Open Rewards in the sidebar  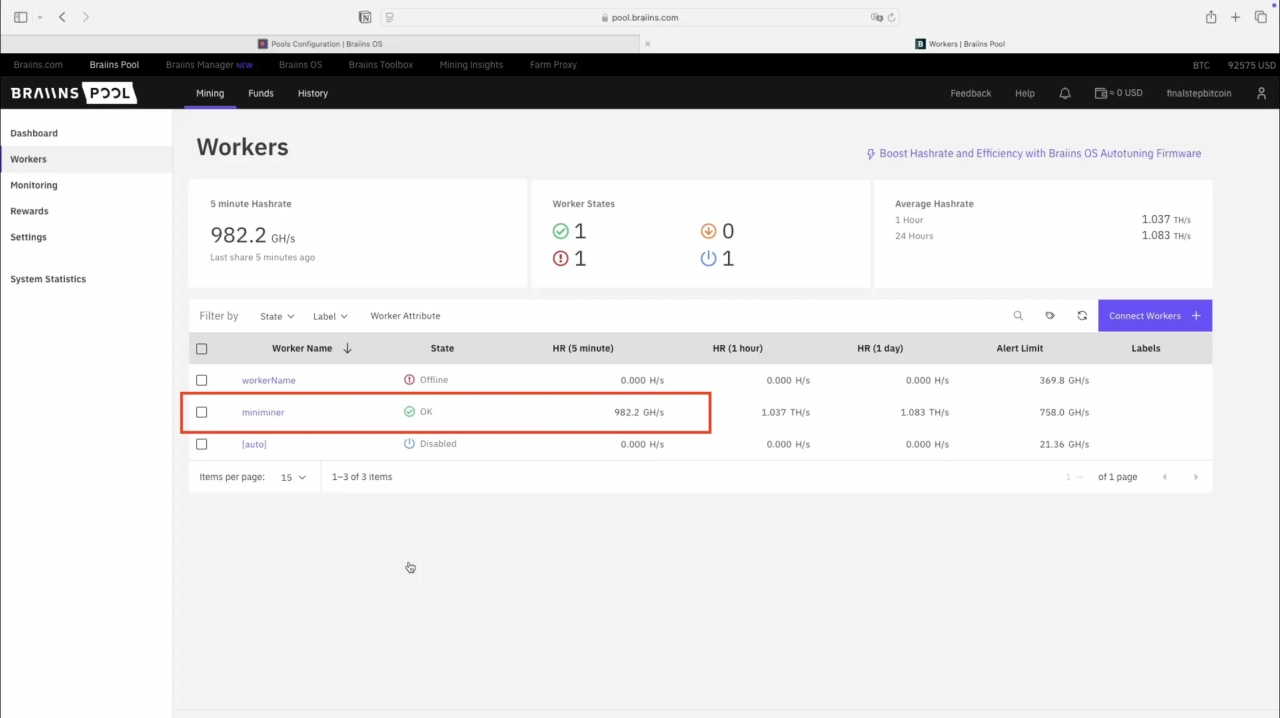tap(29, 211)
